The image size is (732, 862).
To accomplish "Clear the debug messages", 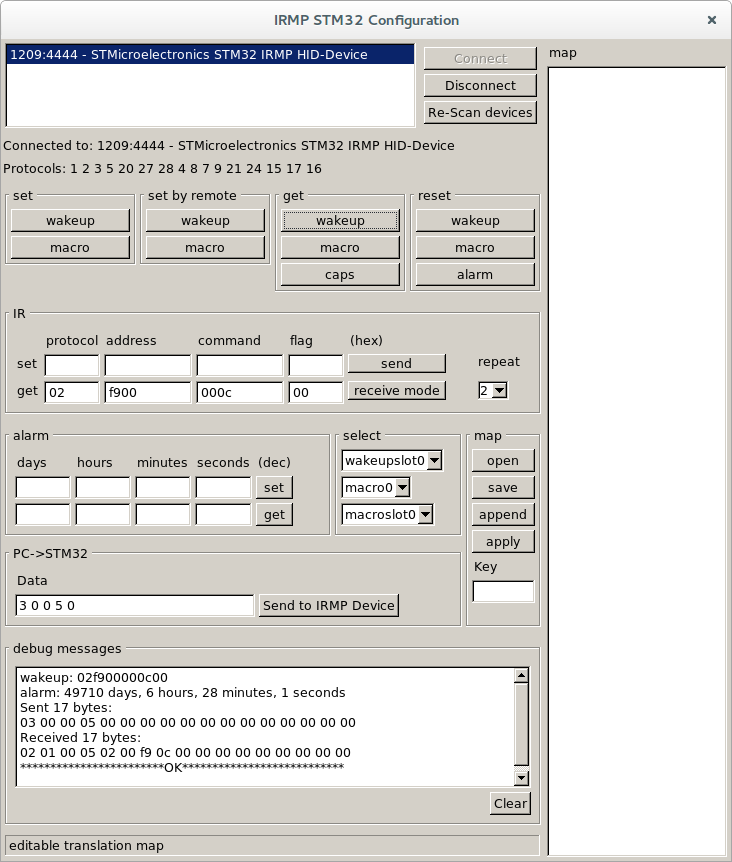I will 510,803.
